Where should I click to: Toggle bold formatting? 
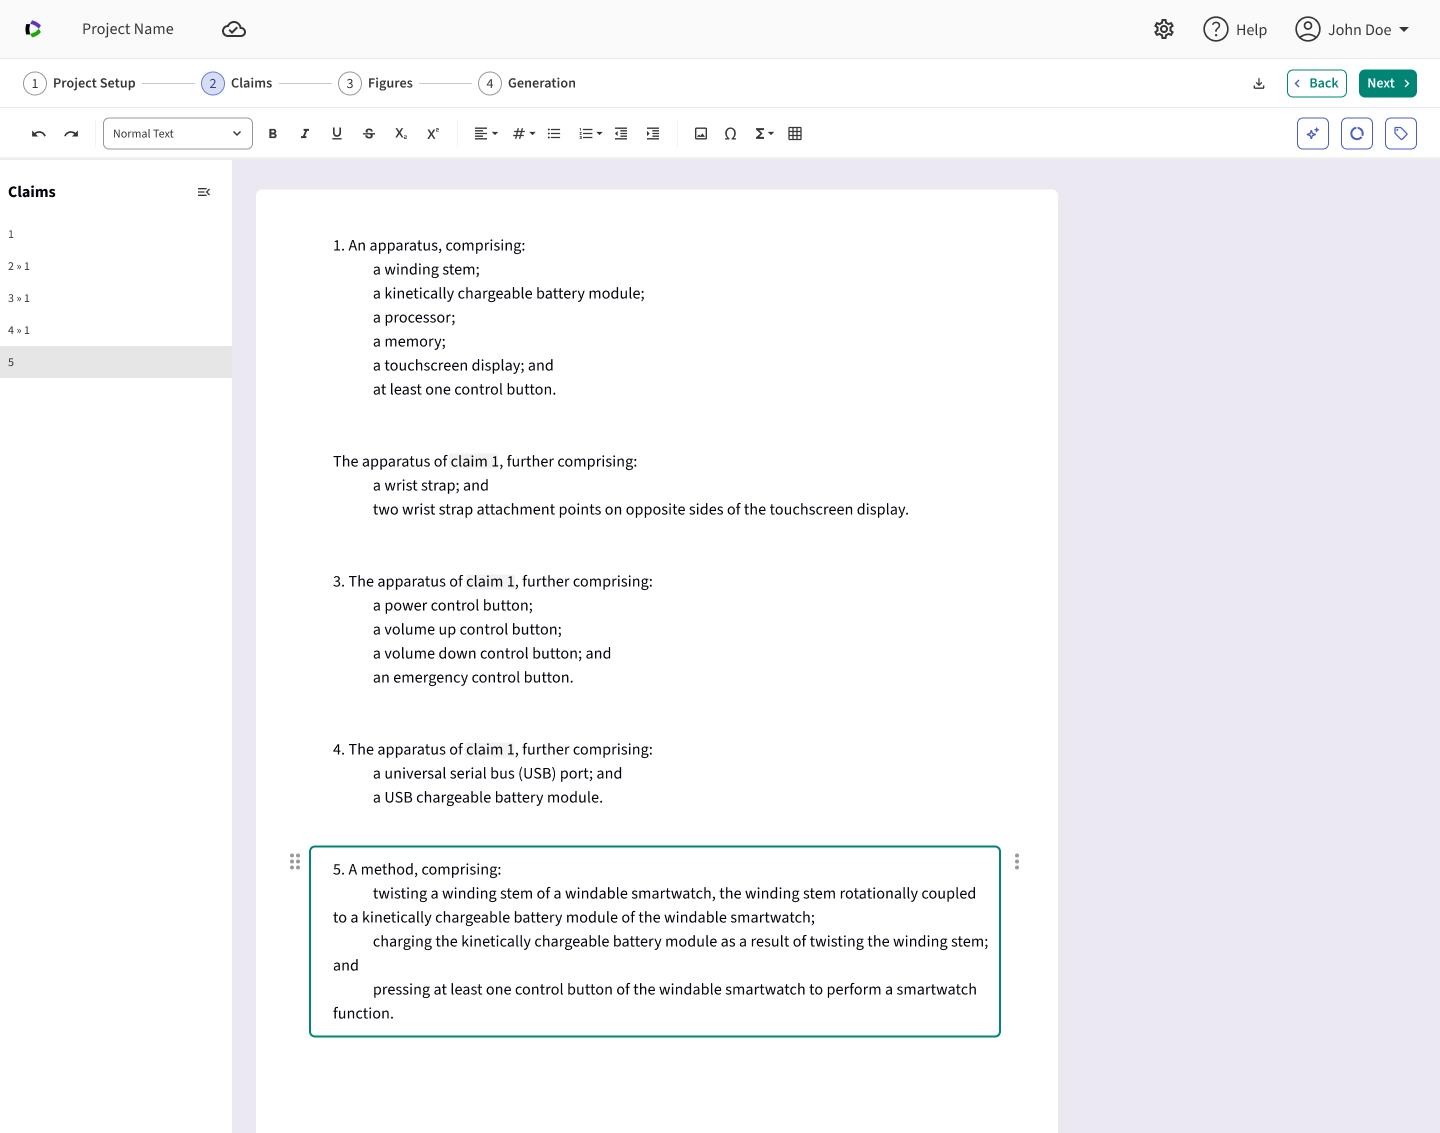(273, 134)
